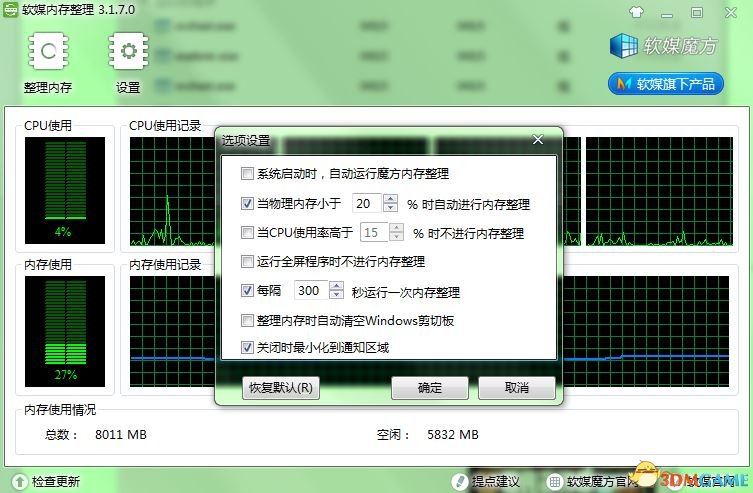This screenshot has width=753, height=493.
Task: Open 软媒旗下产品 products button
Action: pyautogui.click(x=666, y=84)
